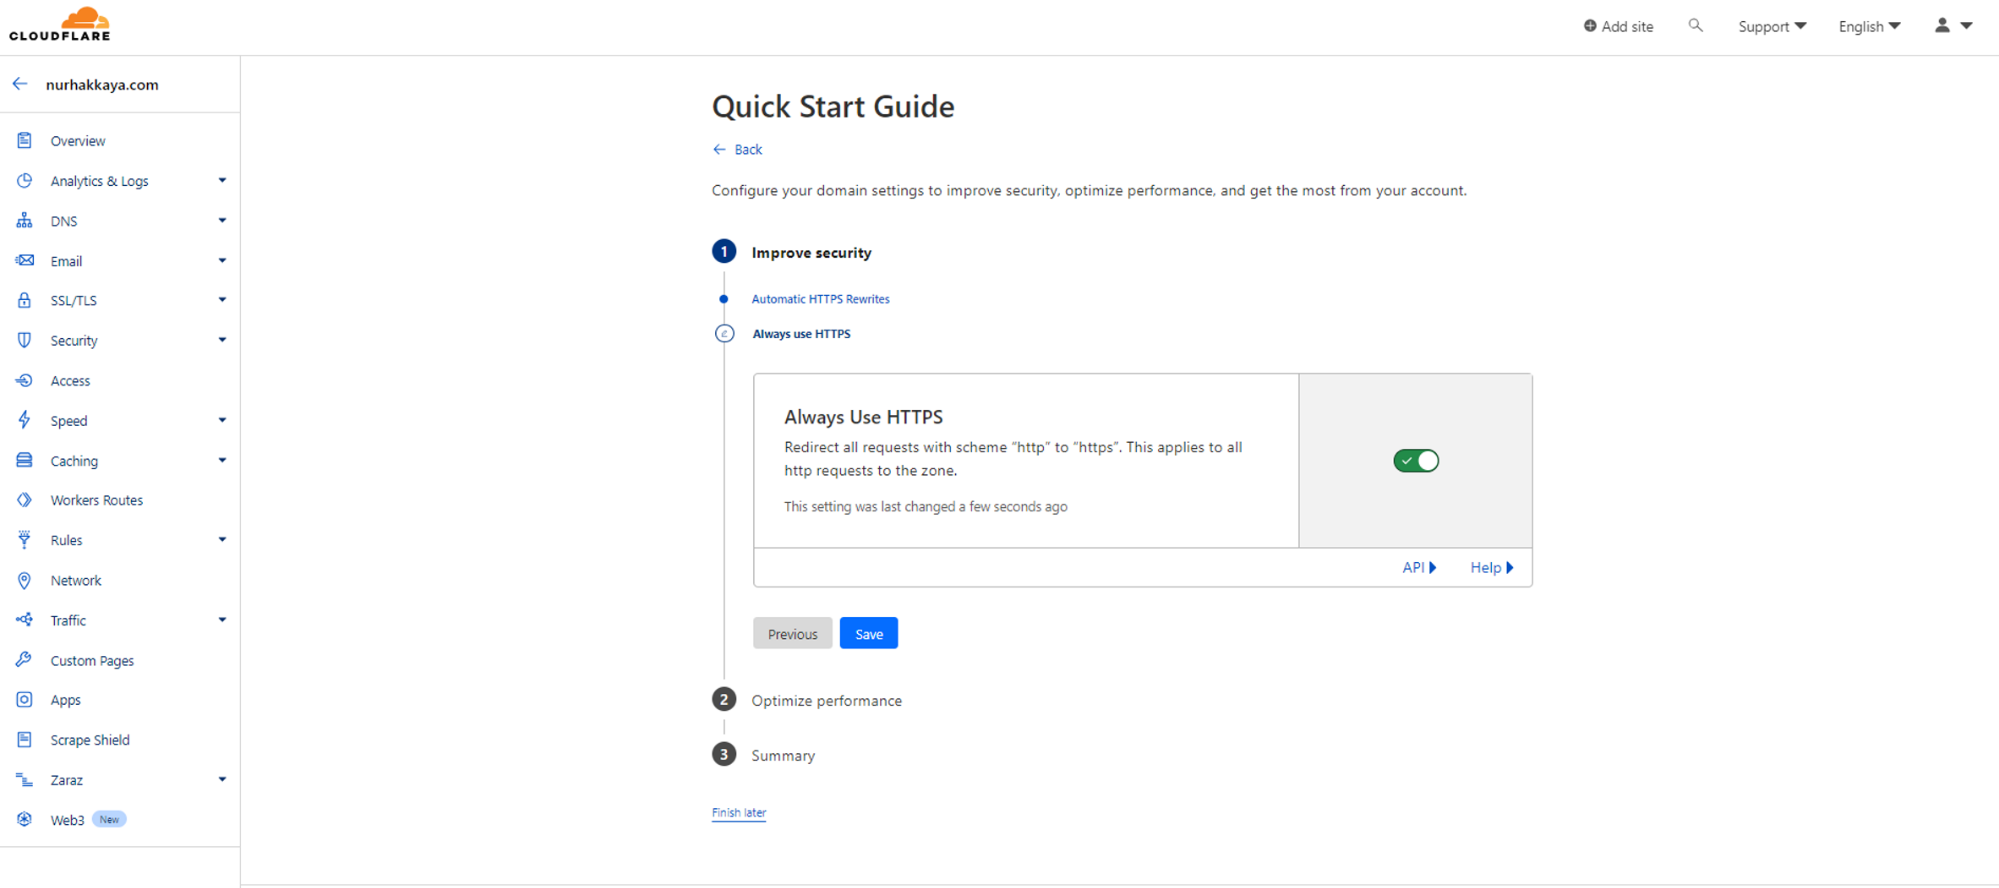Screen dimensions: 1999x888
Task: Open the Support dropdown menu
Action: pos(1772,26)
